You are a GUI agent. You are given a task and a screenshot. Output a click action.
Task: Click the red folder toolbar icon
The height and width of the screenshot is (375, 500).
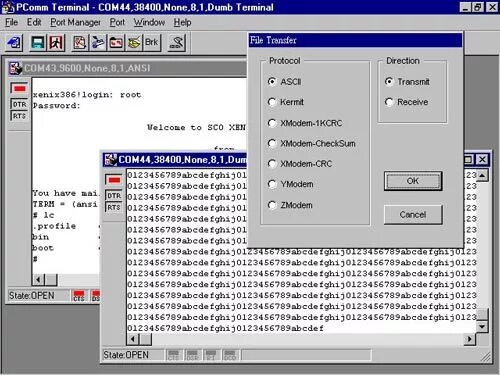(116, 43)
